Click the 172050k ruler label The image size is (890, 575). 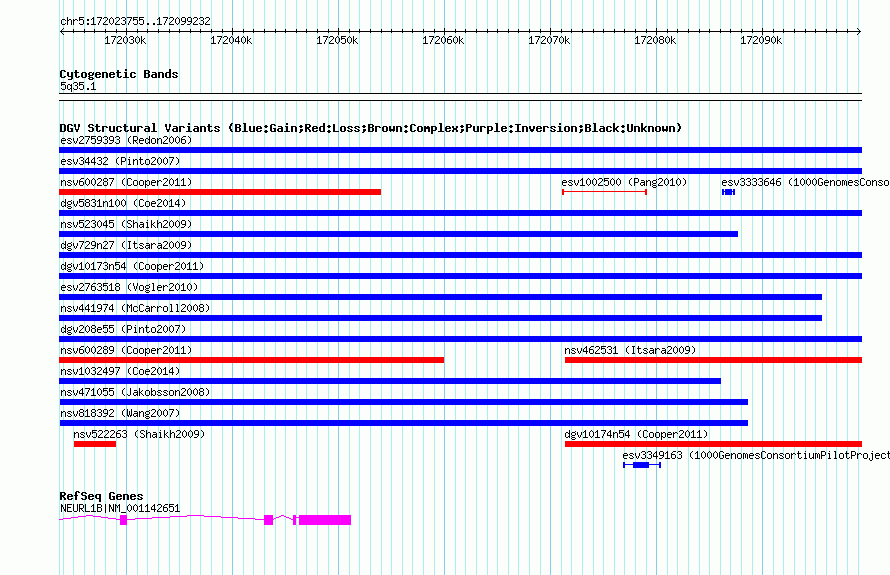pyautogui.click(x=337, y=40)
